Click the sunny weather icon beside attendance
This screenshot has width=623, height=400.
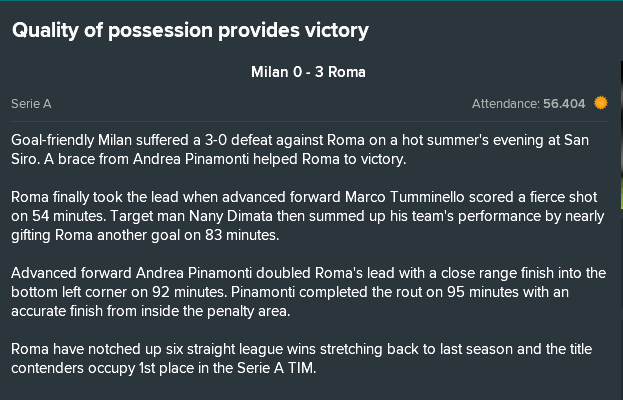point(601,103)
